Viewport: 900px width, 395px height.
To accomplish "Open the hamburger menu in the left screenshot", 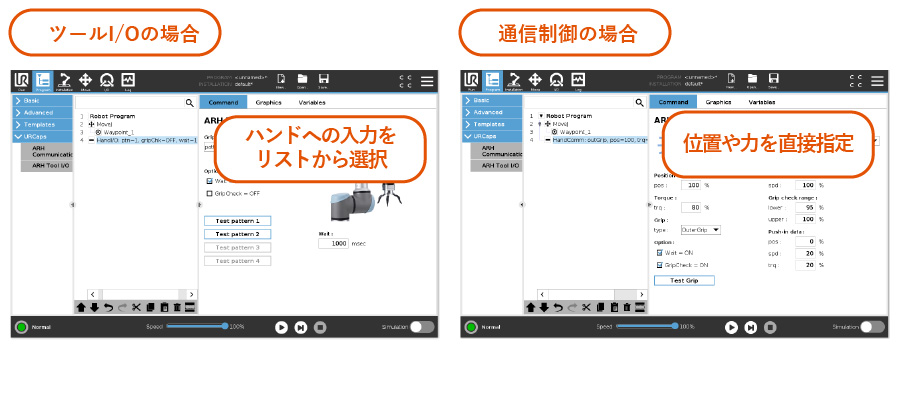I will point(427,81).
